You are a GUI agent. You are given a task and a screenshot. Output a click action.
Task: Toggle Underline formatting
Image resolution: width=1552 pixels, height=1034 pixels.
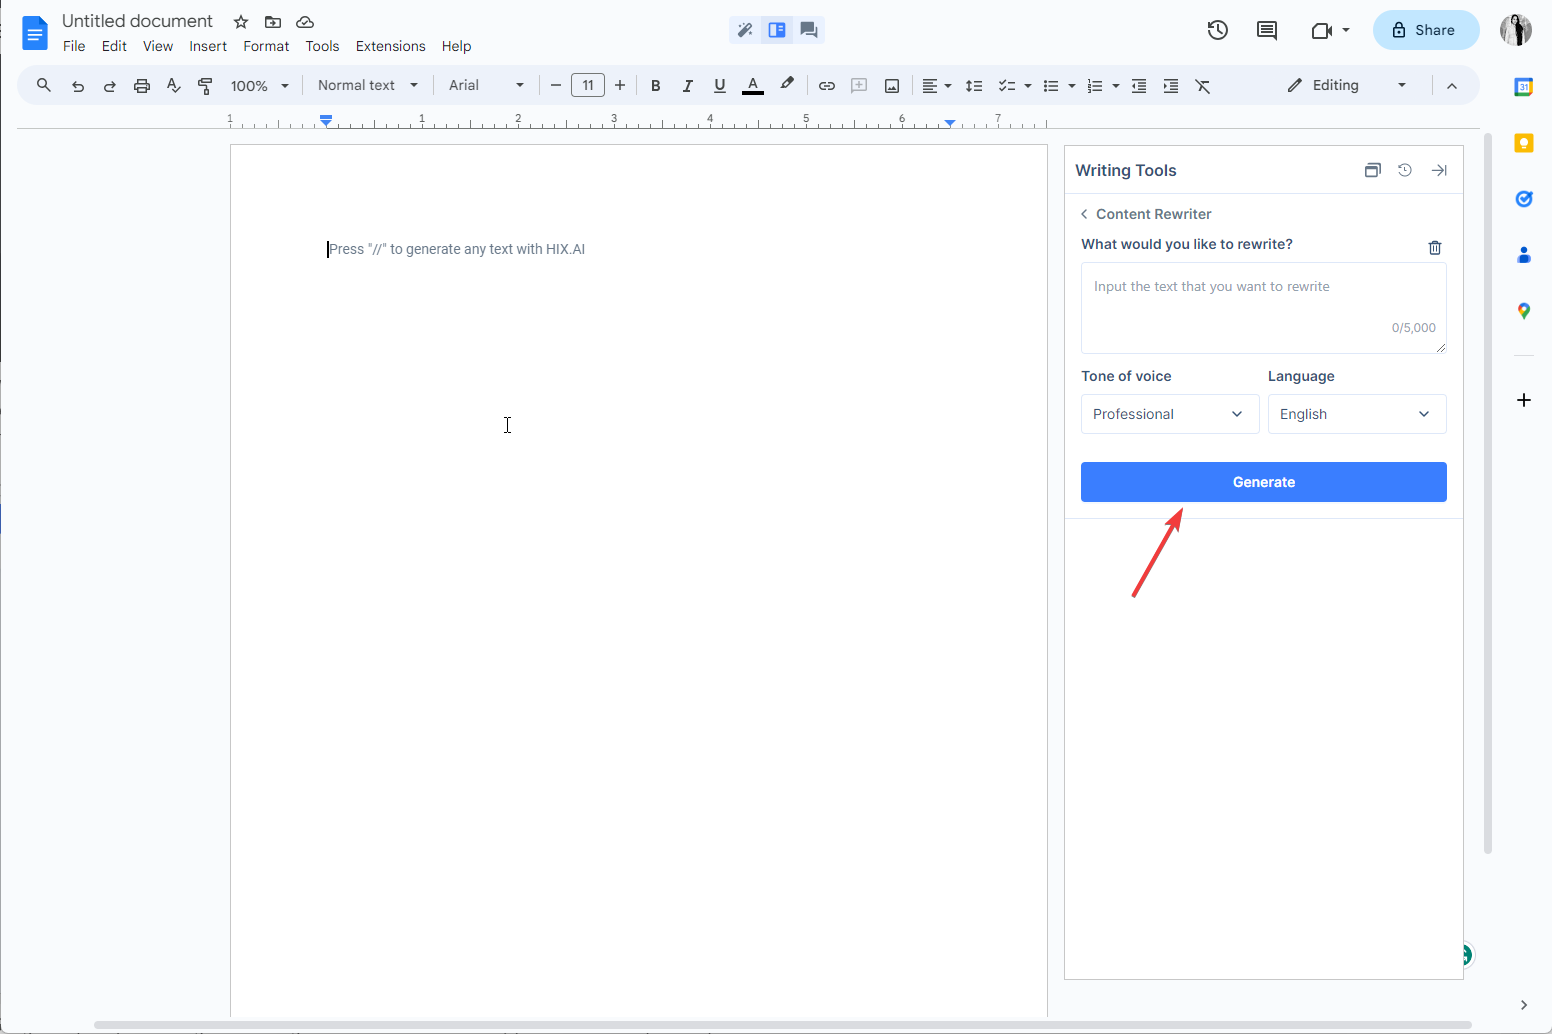click(719, 86)
